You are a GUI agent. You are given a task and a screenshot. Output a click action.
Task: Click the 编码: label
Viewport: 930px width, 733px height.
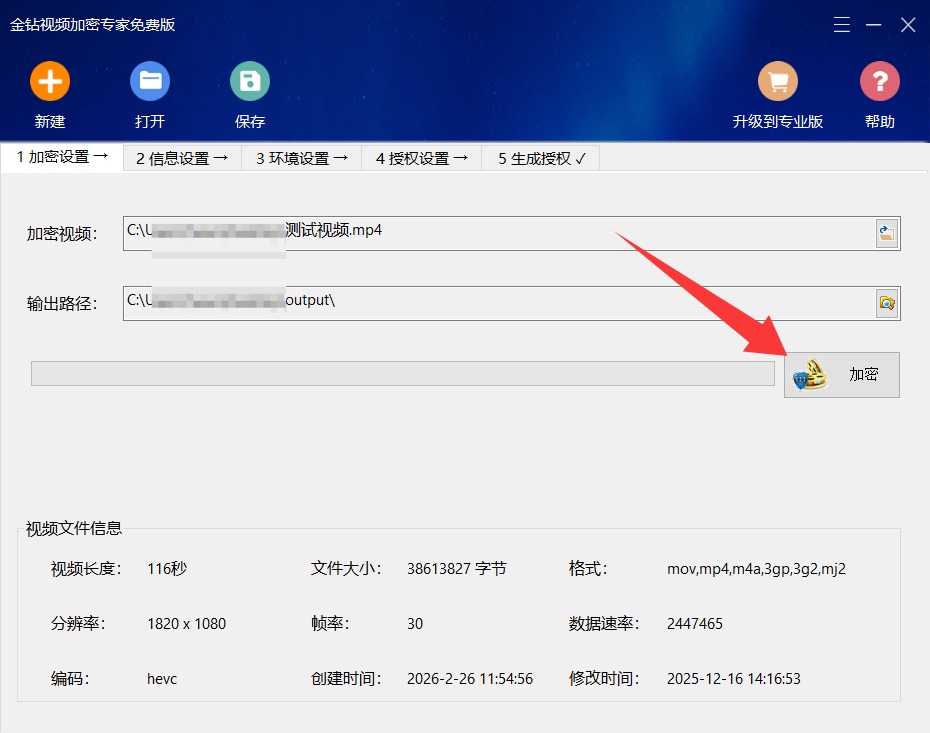70,679
